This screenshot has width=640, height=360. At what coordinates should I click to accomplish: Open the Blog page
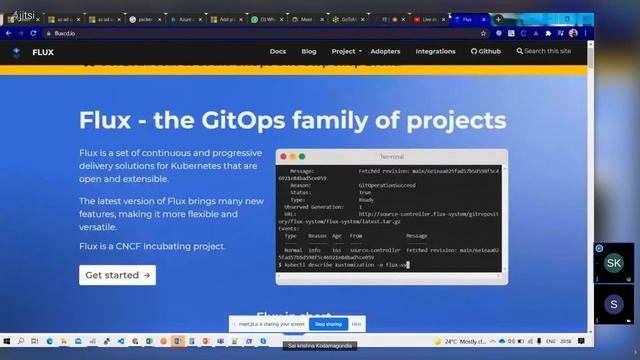point(309,51)
